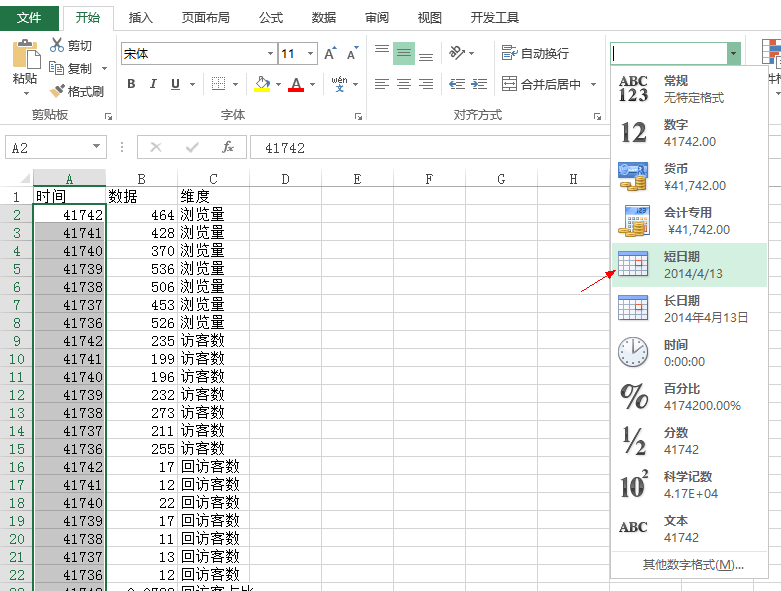Screen dimensions: 781x591
Task: Open fill color dropdown arrow
Action: [278, 84]
